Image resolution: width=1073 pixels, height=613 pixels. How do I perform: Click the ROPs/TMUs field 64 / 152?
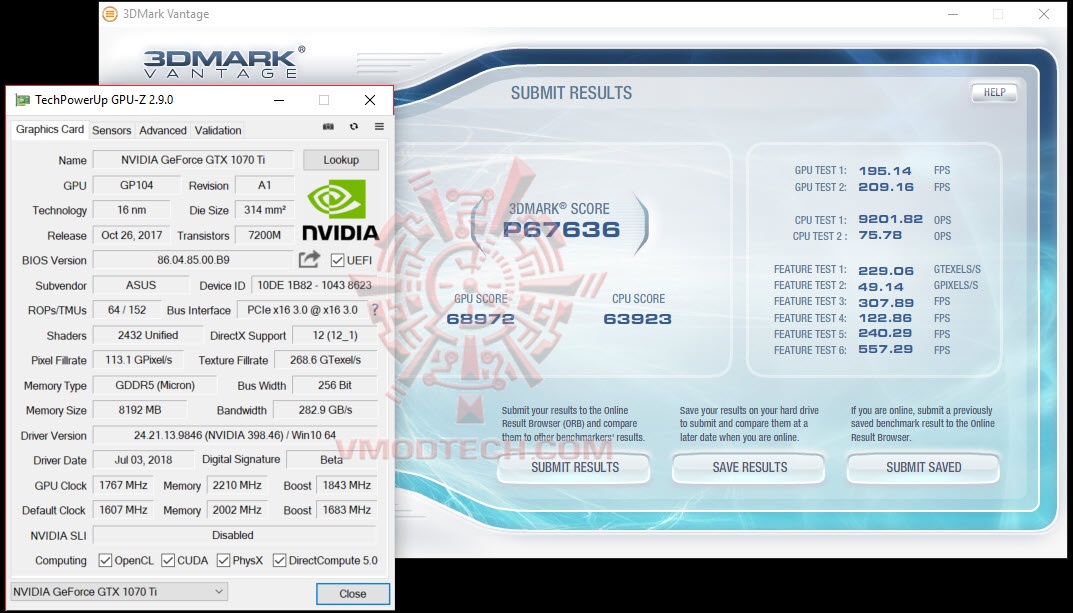pos(127,310)
